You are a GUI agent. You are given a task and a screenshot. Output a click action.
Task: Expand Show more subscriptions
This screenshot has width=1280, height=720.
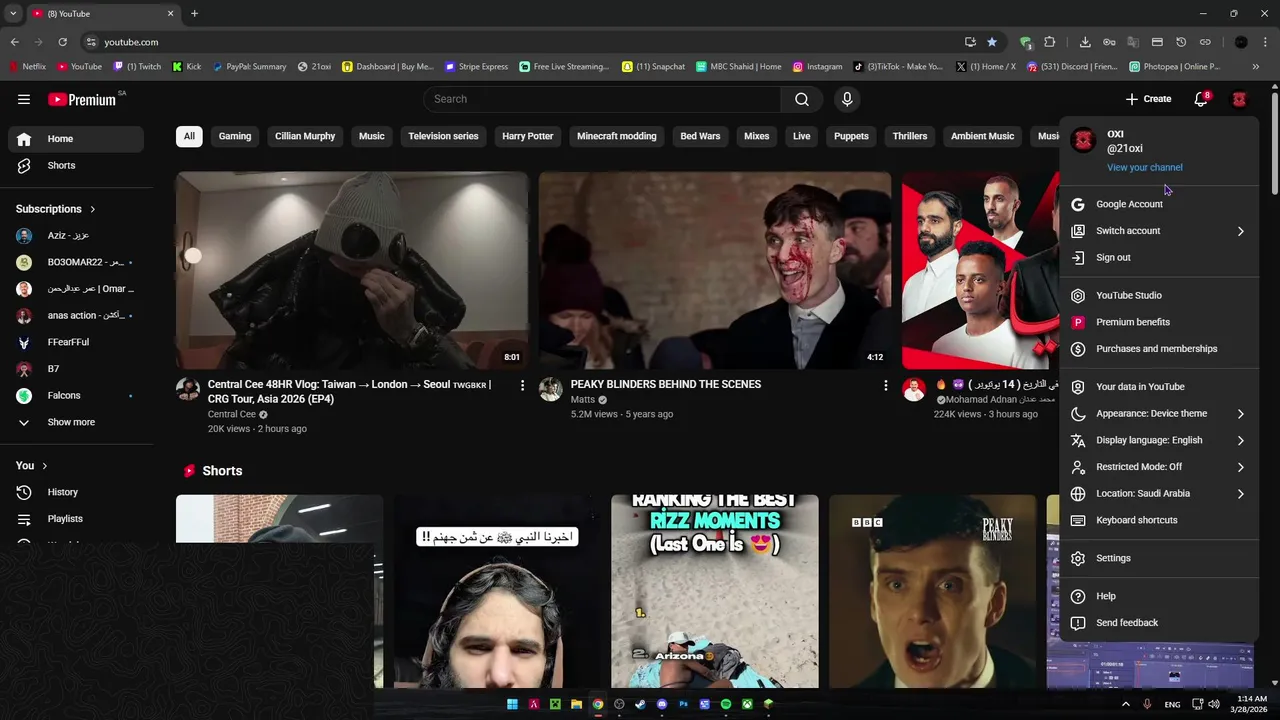click(76, 422)
